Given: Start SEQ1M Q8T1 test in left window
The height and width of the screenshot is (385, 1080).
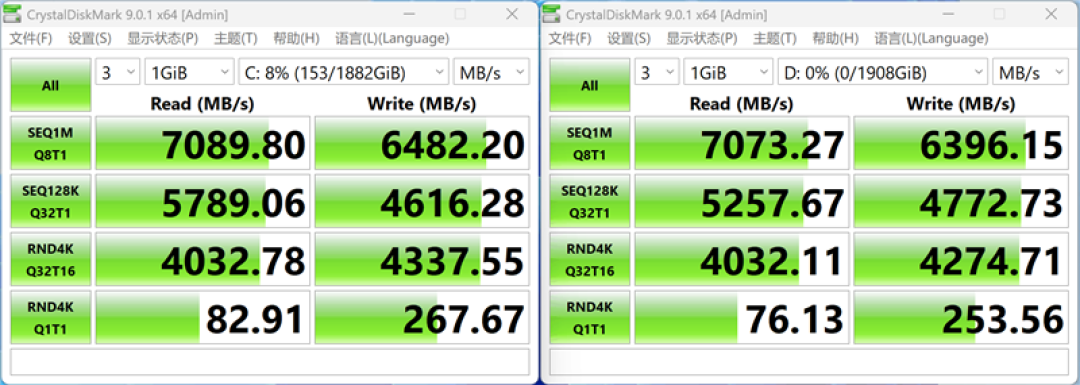Looking at the screenshot, I should point(50,143).
